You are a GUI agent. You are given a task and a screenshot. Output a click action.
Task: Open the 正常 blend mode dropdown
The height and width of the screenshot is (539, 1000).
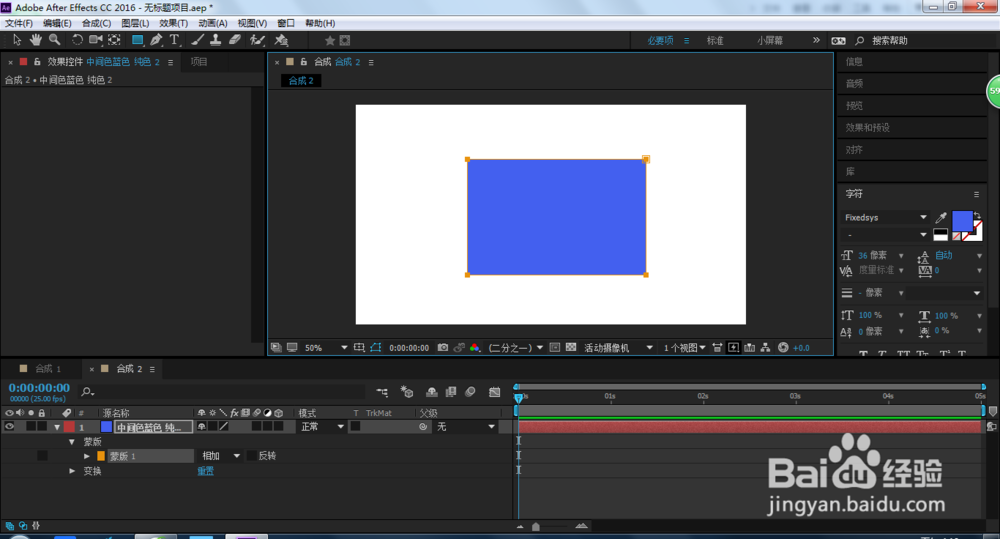pyautogui.click(x=321, y=427)
